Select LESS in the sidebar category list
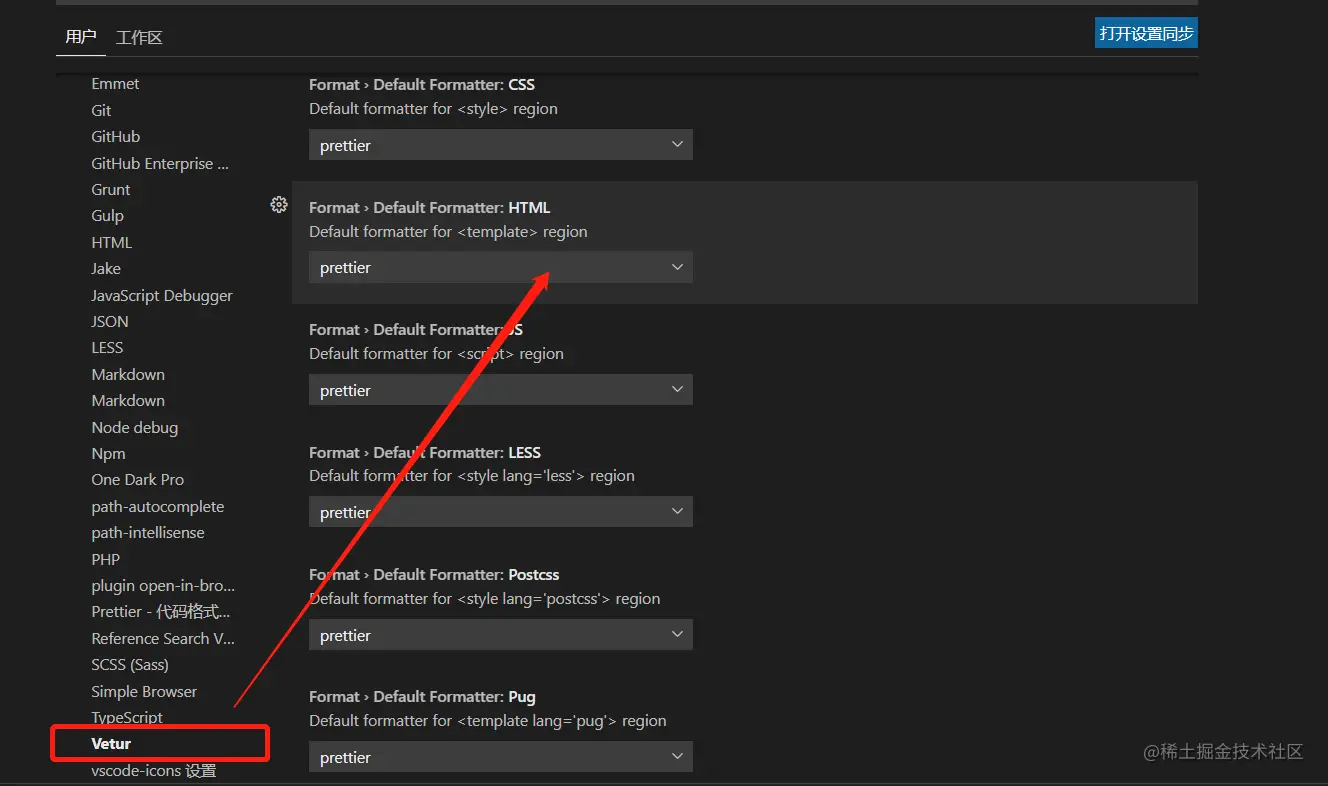 [x=107, y=347]
